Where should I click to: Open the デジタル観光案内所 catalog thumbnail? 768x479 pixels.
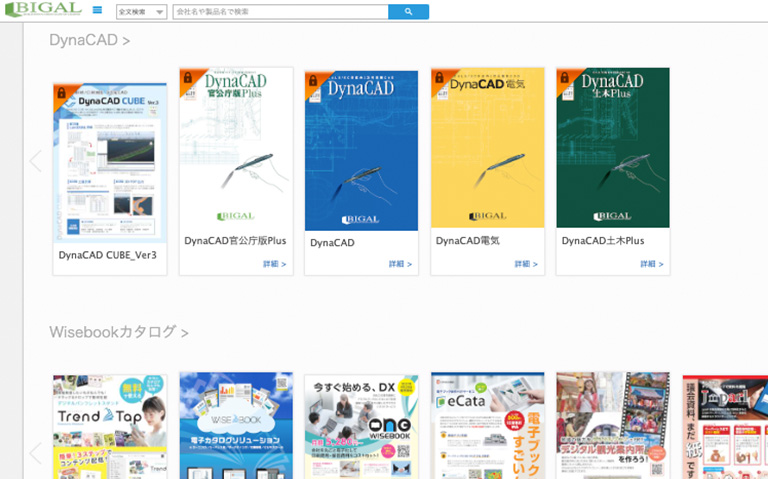click(613, 426)
